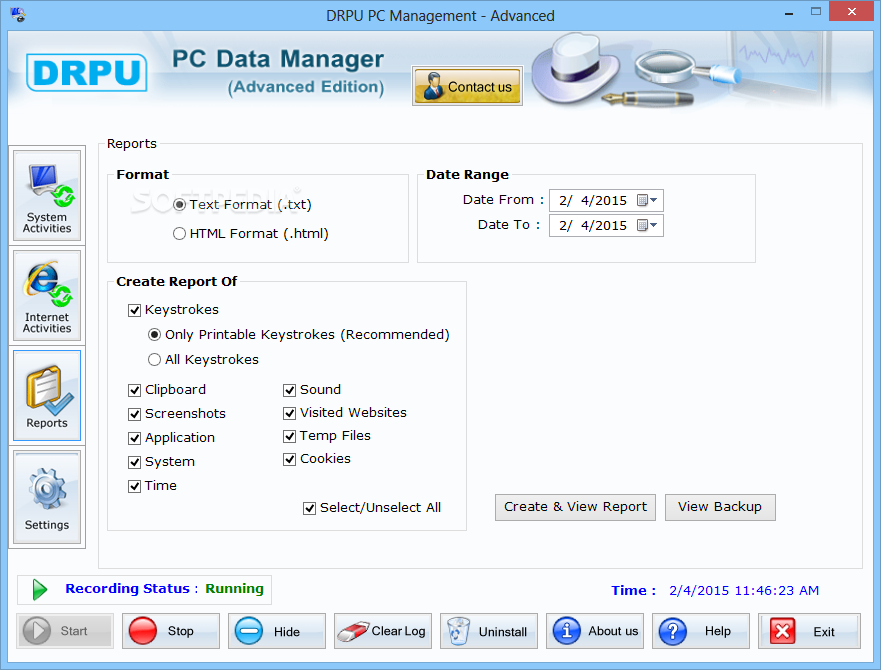This screenshot has width=881, height=670.
Task: Toggle the Clipboard checkbox
Action: (x=134, y=390)
